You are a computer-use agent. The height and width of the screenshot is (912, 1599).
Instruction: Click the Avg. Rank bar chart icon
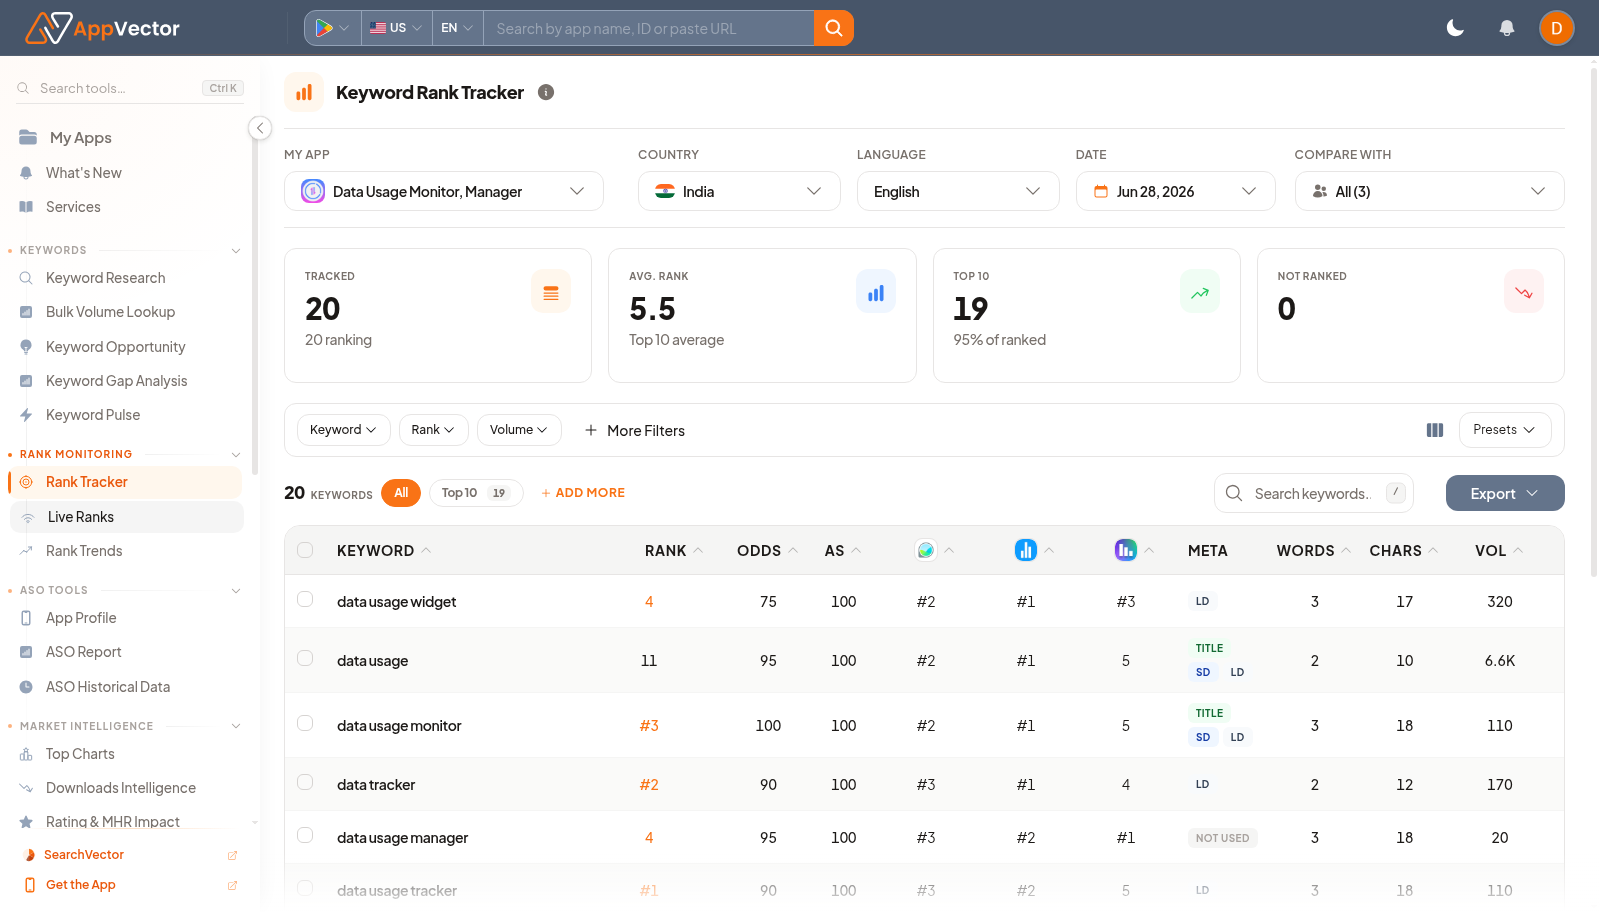(x=875, y=292)
